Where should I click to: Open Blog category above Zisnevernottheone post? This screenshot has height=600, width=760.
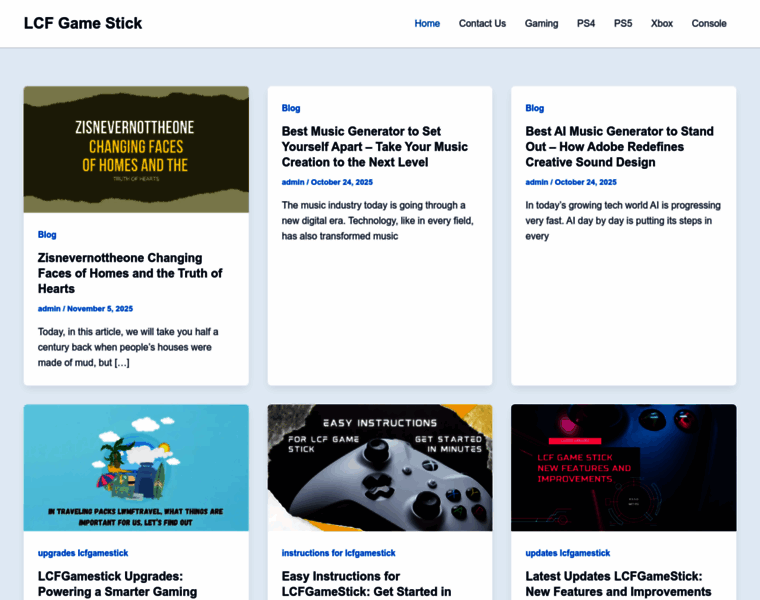(x=47, y=235)
